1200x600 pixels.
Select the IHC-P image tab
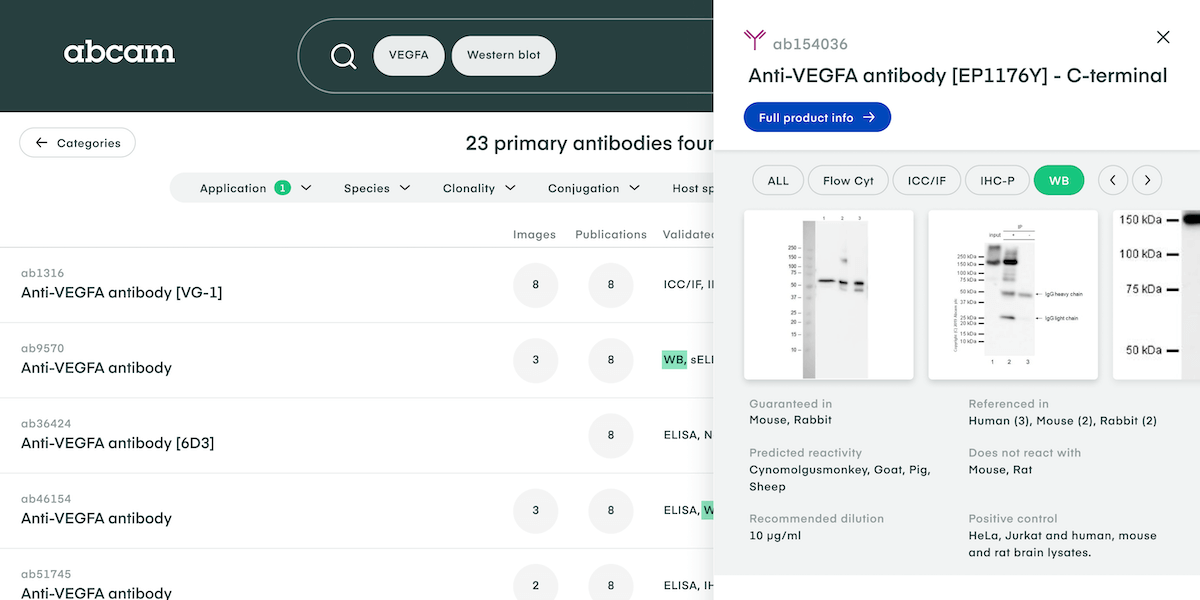[997, 180]
